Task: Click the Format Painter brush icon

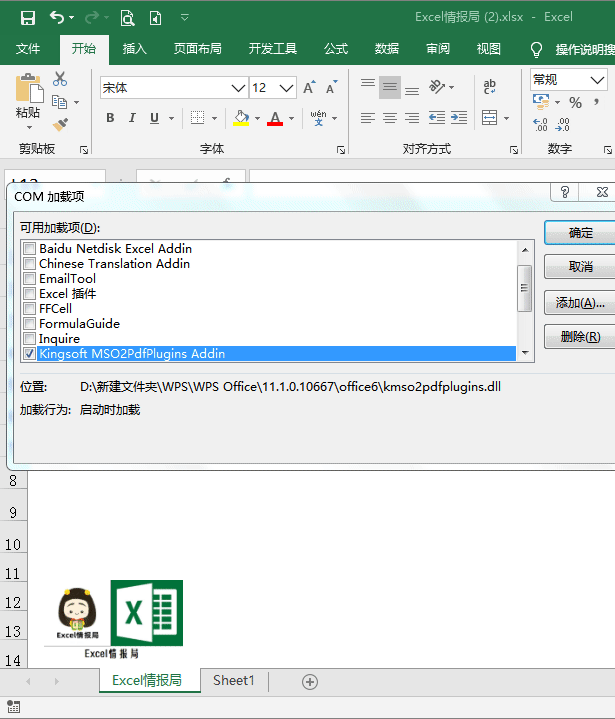Action: click(x=60, y=124)
